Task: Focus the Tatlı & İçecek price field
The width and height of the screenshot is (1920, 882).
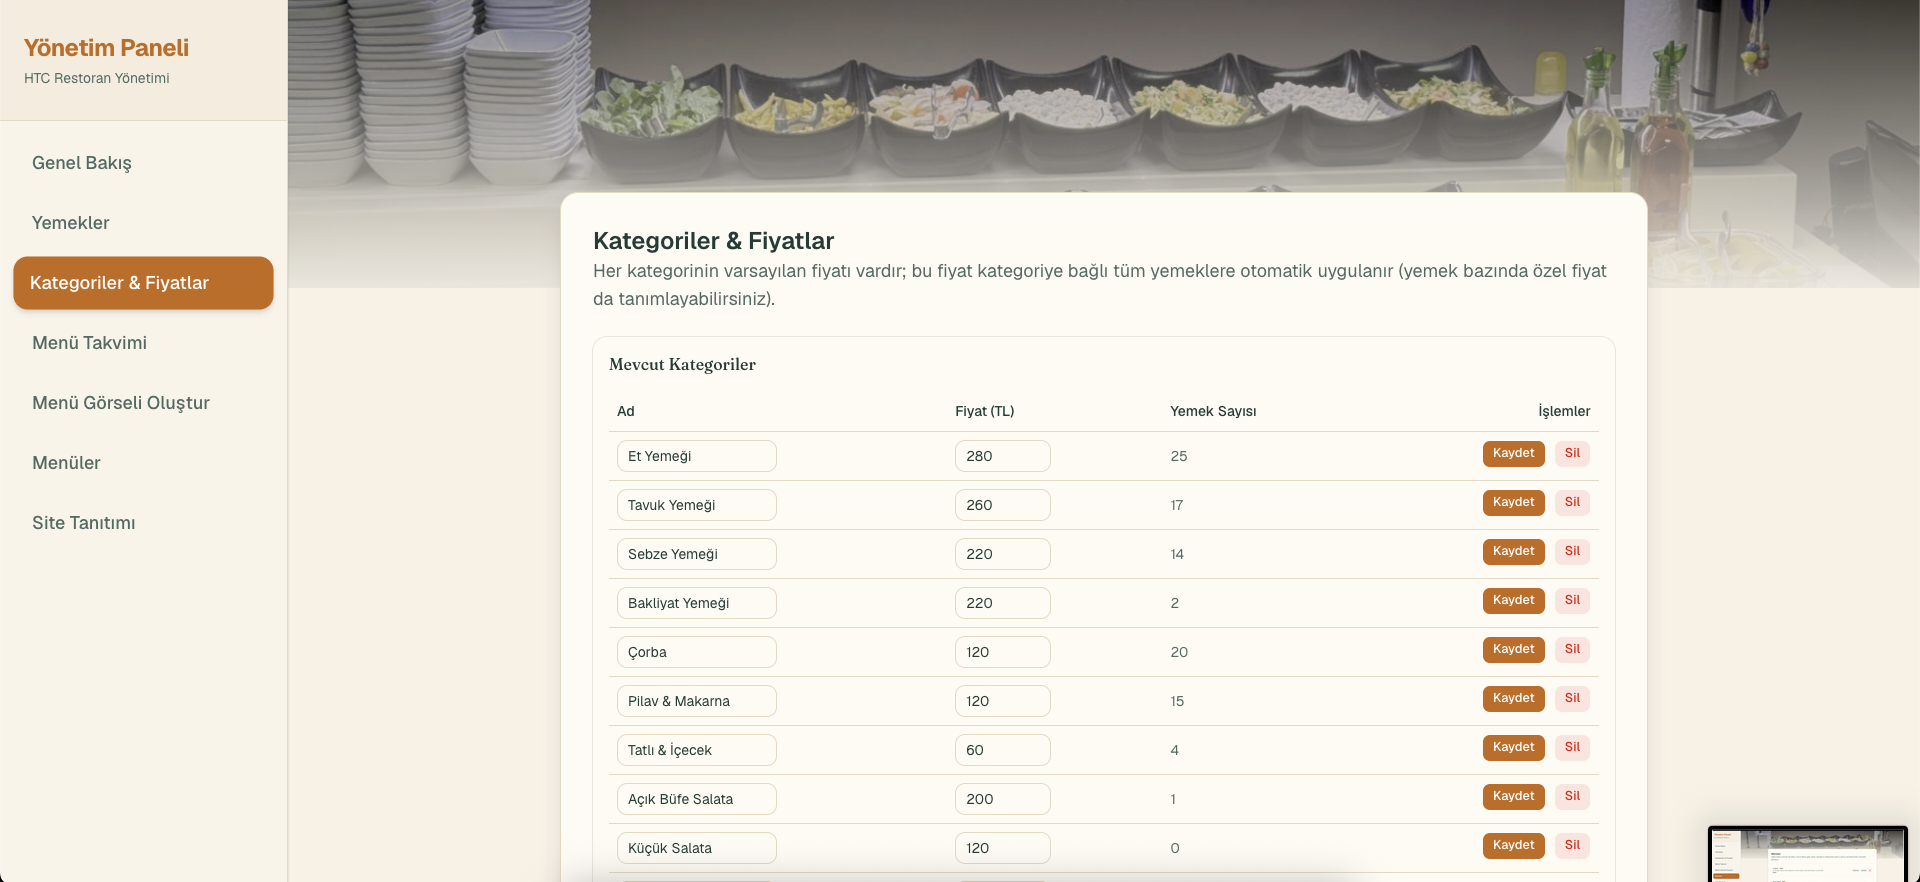Action: click(x=1003, y=750)
